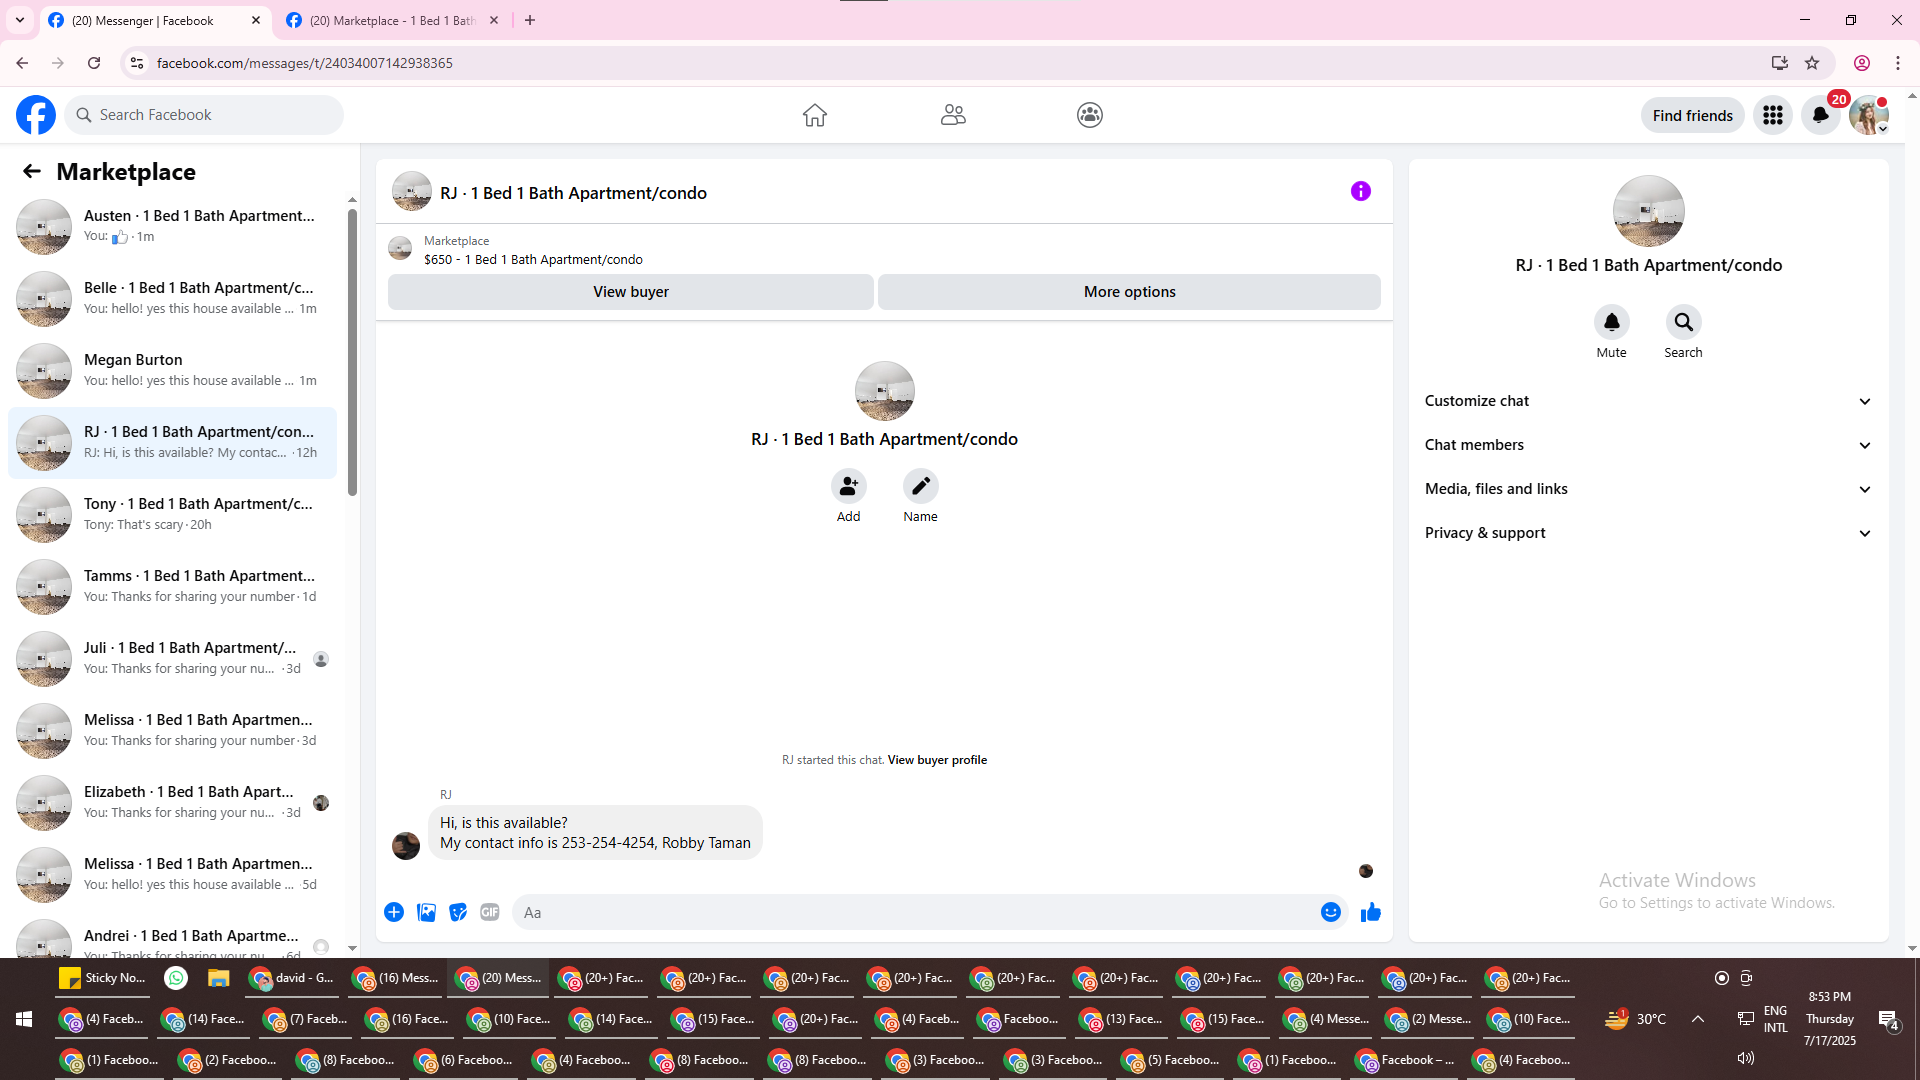
Task: Open the emoji picker in message box
Action: [1331, 912]
